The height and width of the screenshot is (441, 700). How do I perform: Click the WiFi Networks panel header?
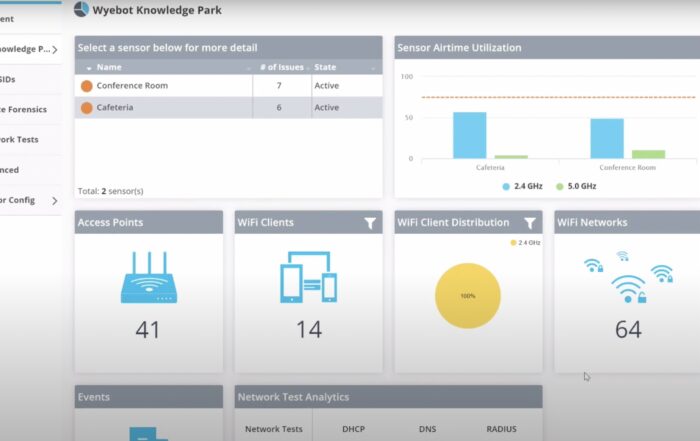pyautogui.click(x=627, y=222)
